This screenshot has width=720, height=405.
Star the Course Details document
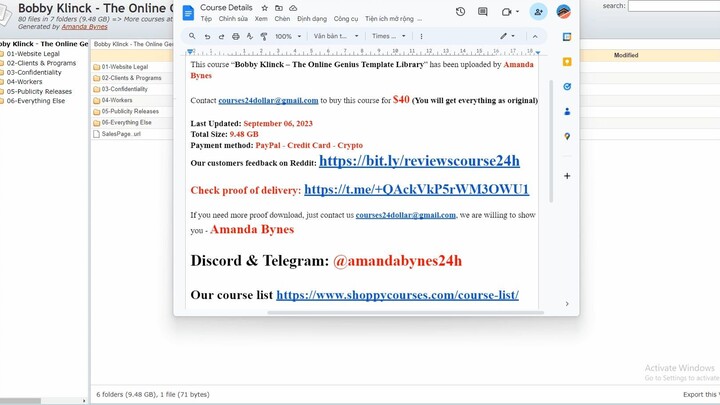tap(264, 8)
